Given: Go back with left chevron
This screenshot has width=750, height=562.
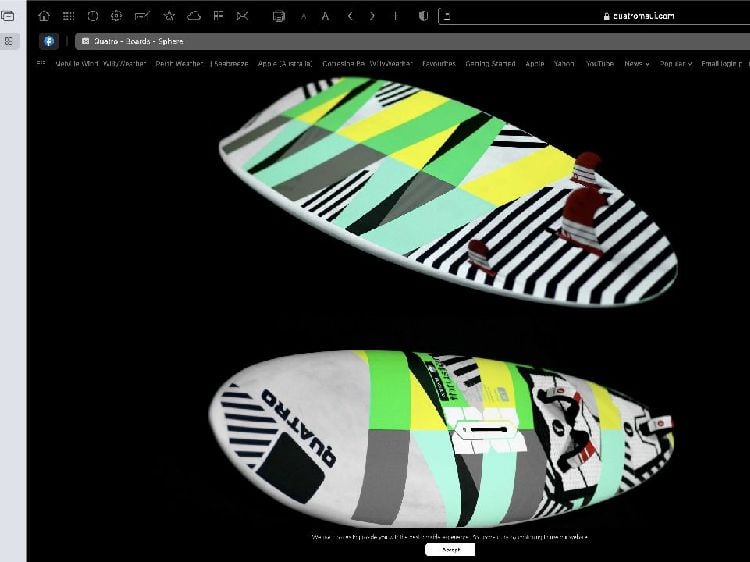Looking at the screenshot, I should point(350,16).
